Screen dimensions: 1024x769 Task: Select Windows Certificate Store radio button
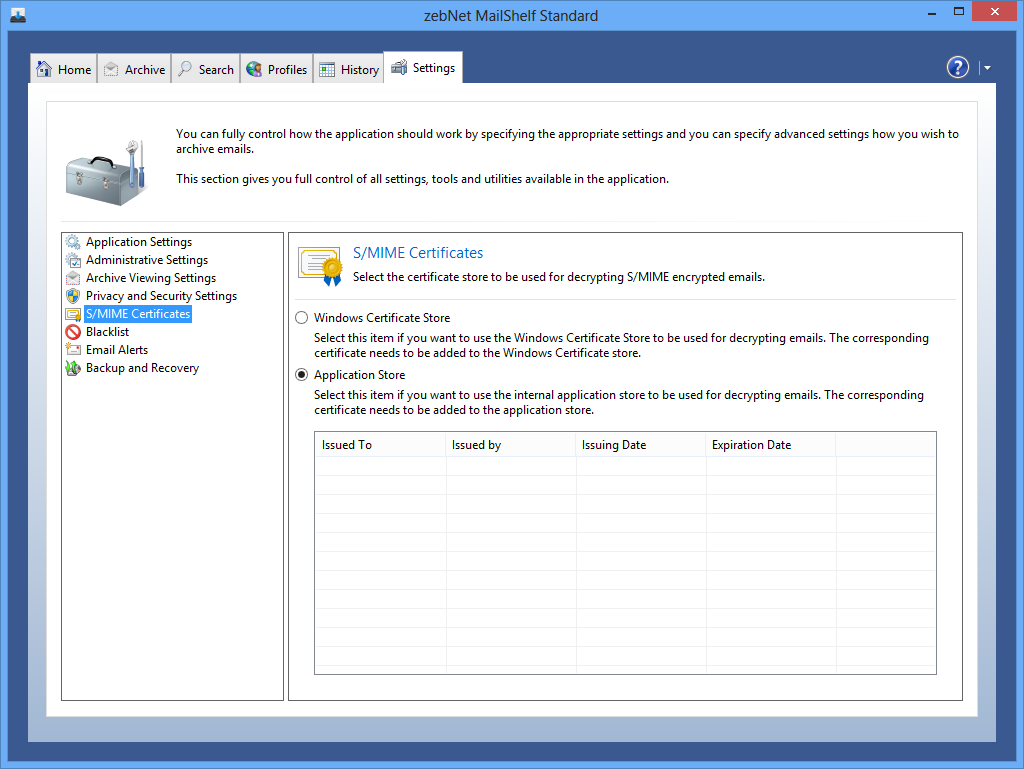point(302,318)
